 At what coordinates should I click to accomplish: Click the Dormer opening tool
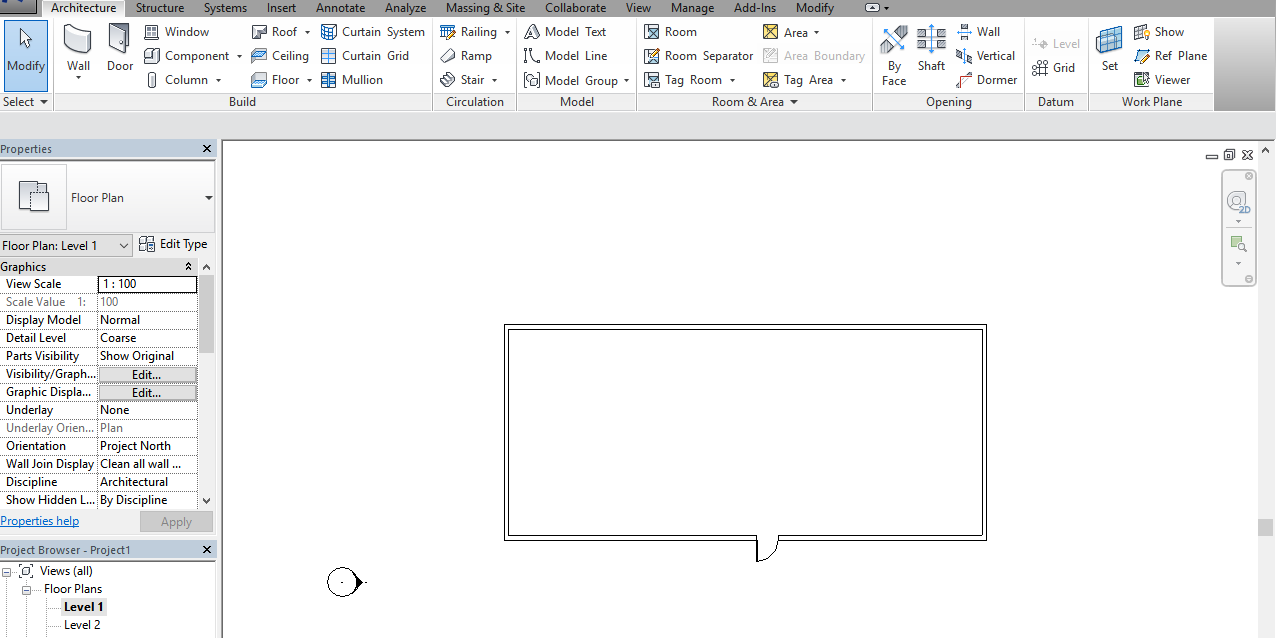[x=986, y=80]
